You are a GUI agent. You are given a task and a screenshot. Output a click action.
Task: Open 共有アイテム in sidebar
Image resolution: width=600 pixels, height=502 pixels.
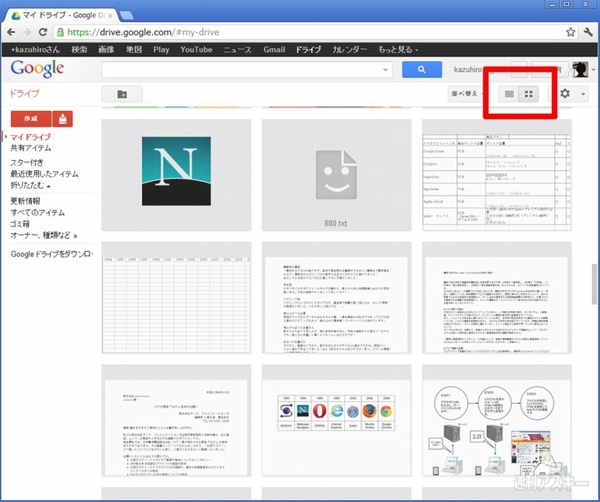coord(31,148)
